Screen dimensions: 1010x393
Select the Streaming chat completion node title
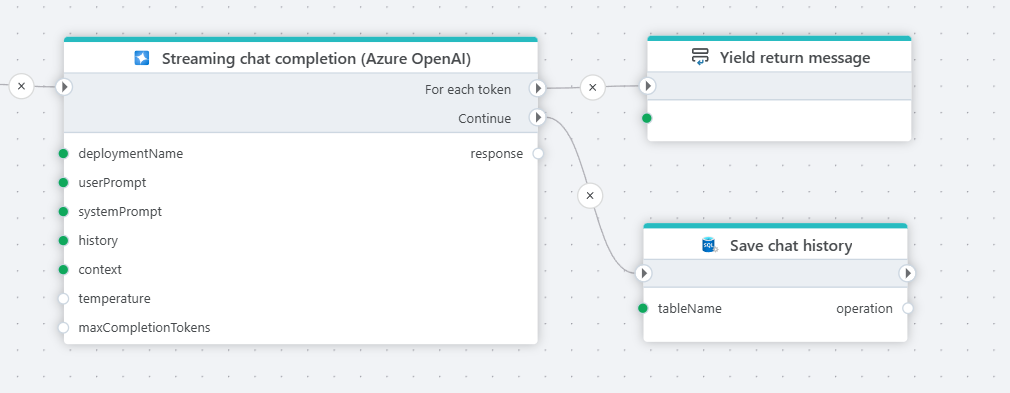tap(316, 59)
